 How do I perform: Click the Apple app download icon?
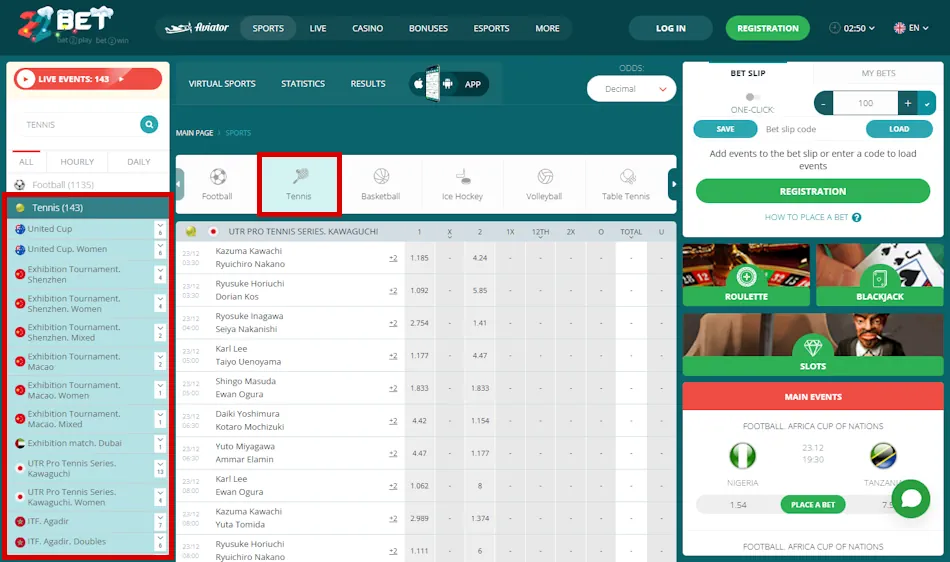(x=418, y=84)
